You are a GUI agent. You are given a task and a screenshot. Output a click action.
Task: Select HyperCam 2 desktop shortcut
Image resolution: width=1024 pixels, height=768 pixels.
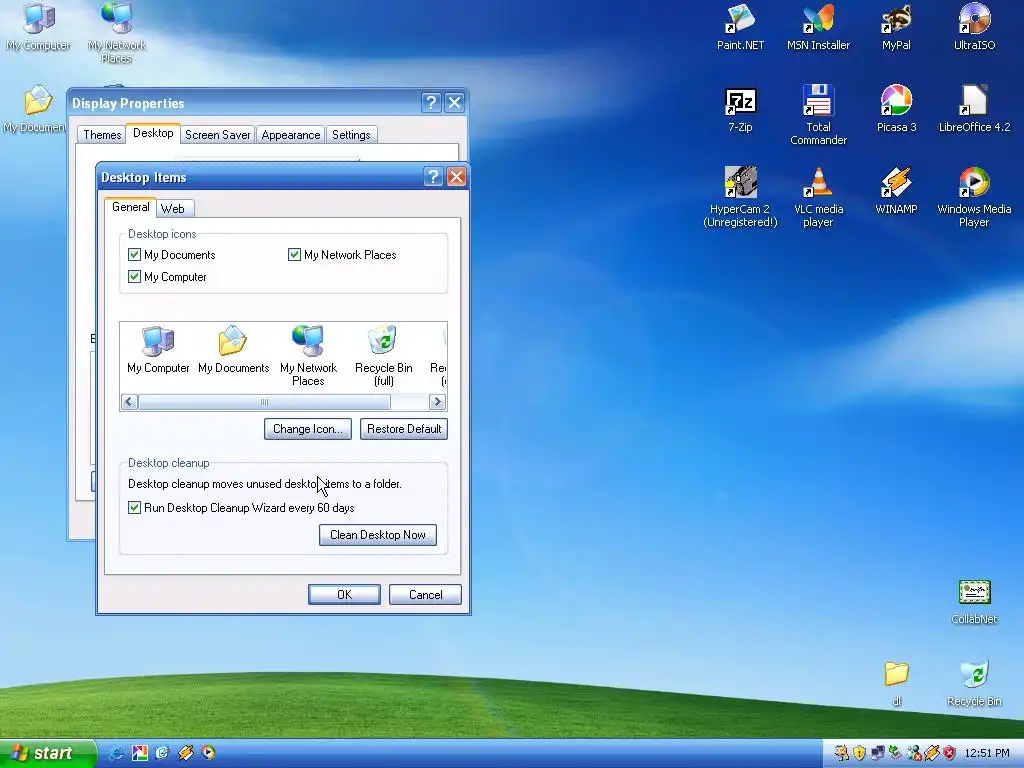[x=740, y=197]
